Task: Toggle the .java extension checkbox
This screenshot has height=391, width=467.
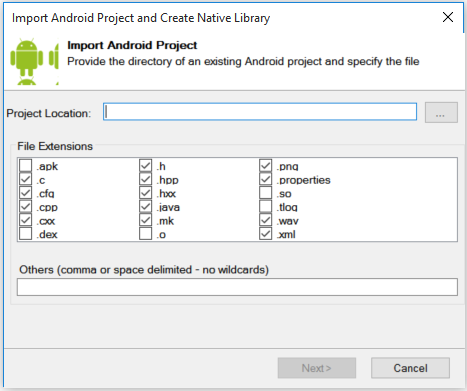Action: (146, 207)
